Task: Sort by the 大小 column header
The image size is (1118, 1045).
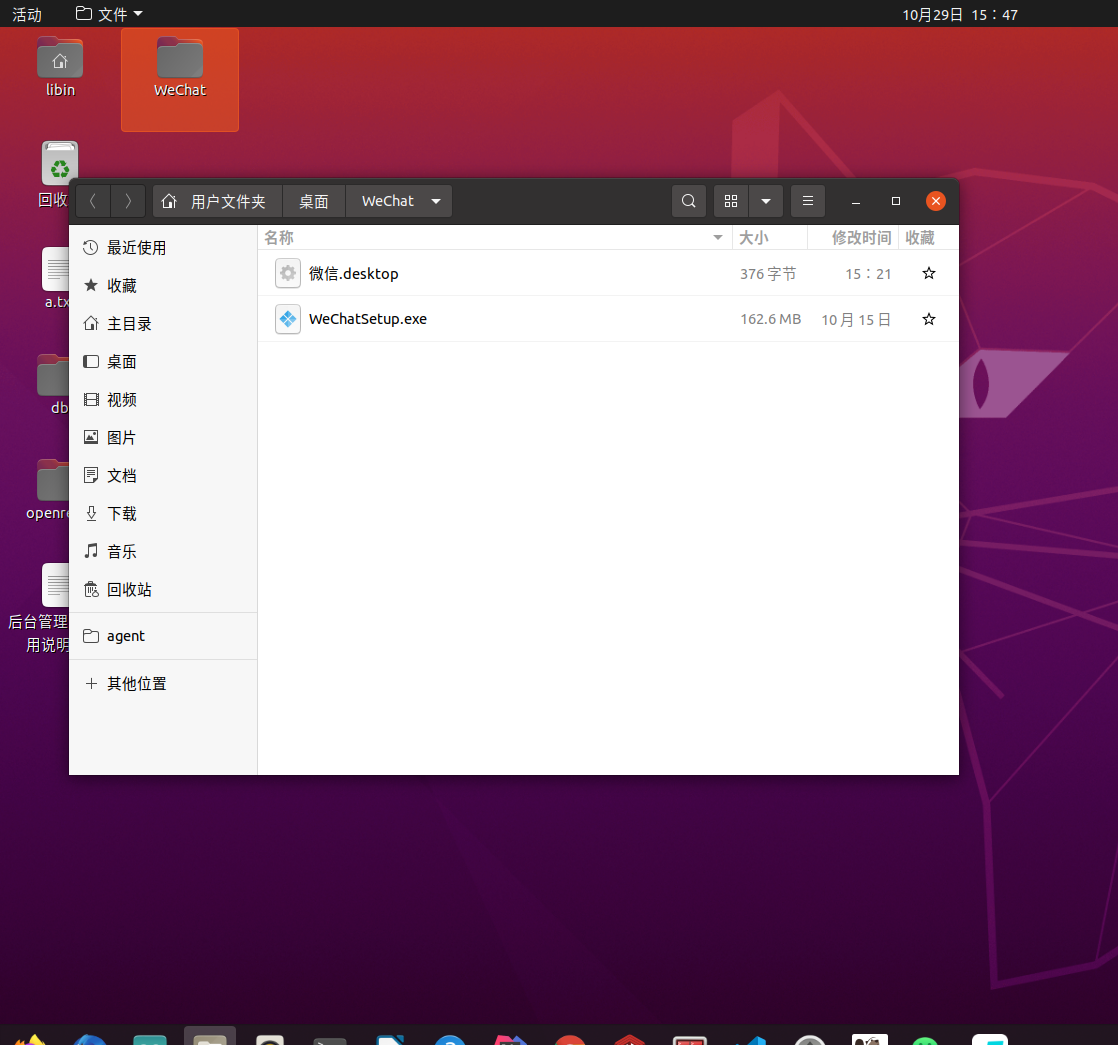Action: point(769,237)
